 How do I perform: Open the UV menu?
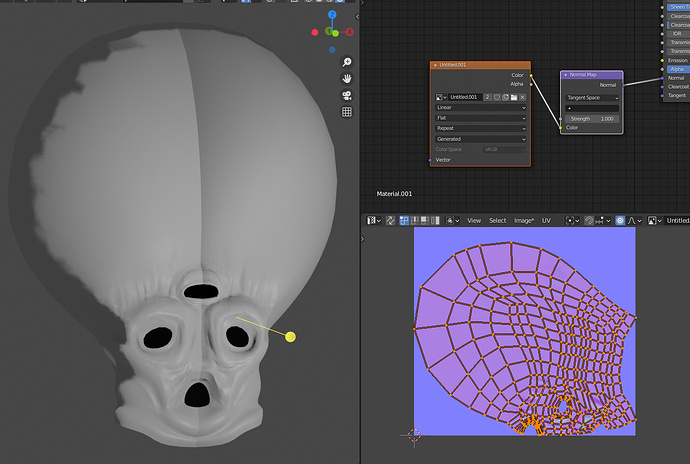[x=546, y=221]
